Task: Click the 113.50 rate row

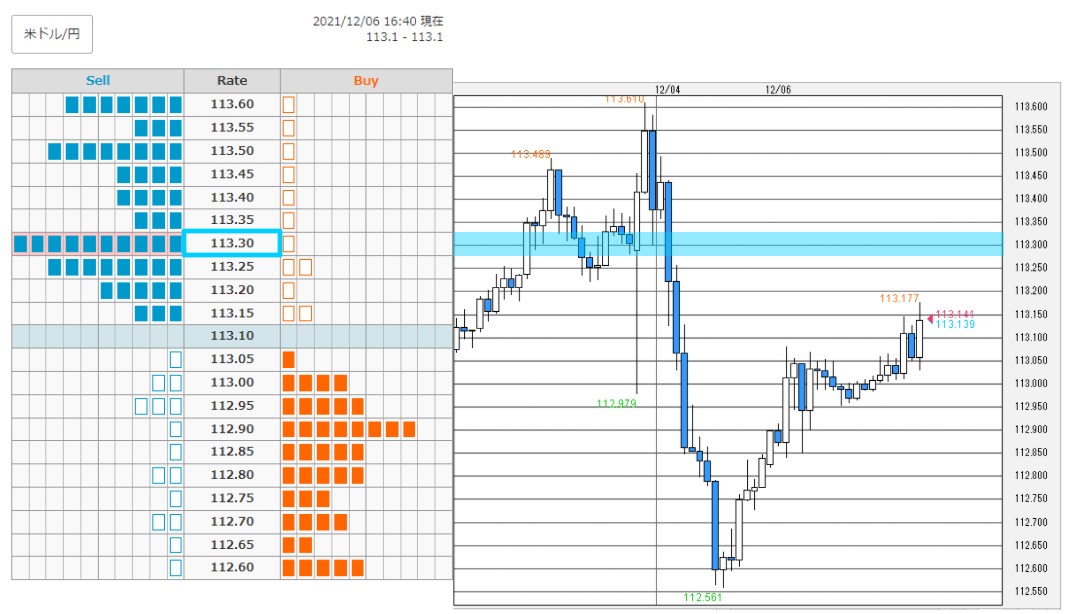Action: coord(232,151)
